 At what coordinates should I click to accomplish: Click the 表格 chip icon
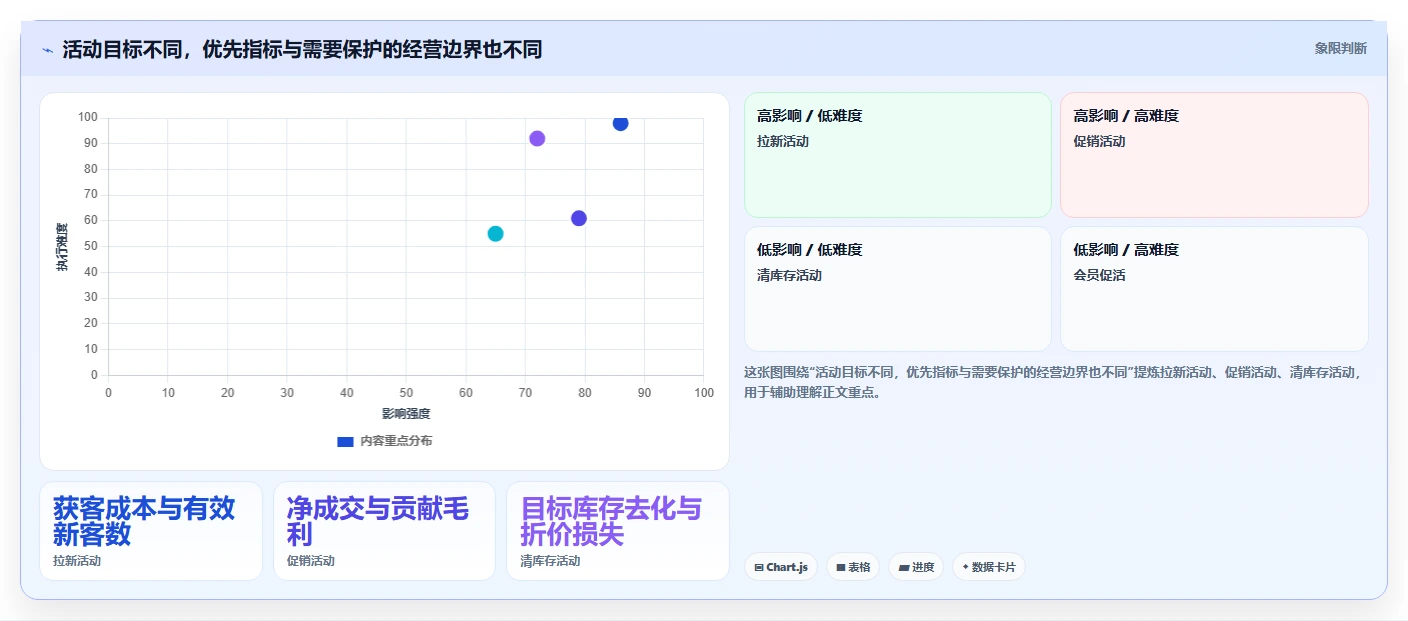(841, 568)
